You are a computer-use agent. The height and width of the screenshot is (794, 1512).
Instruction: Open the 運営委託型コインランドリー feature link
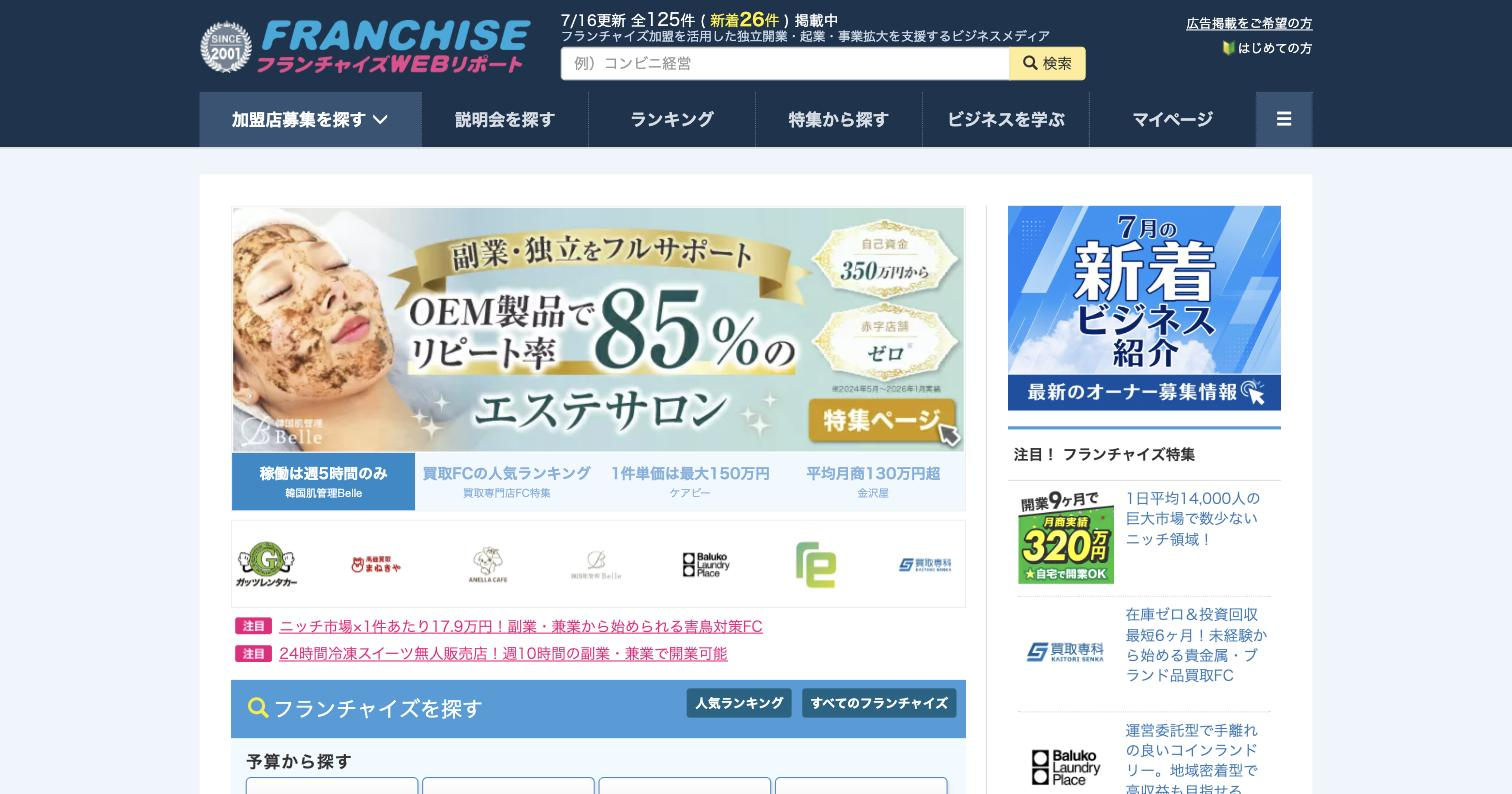pos(1192,760)
